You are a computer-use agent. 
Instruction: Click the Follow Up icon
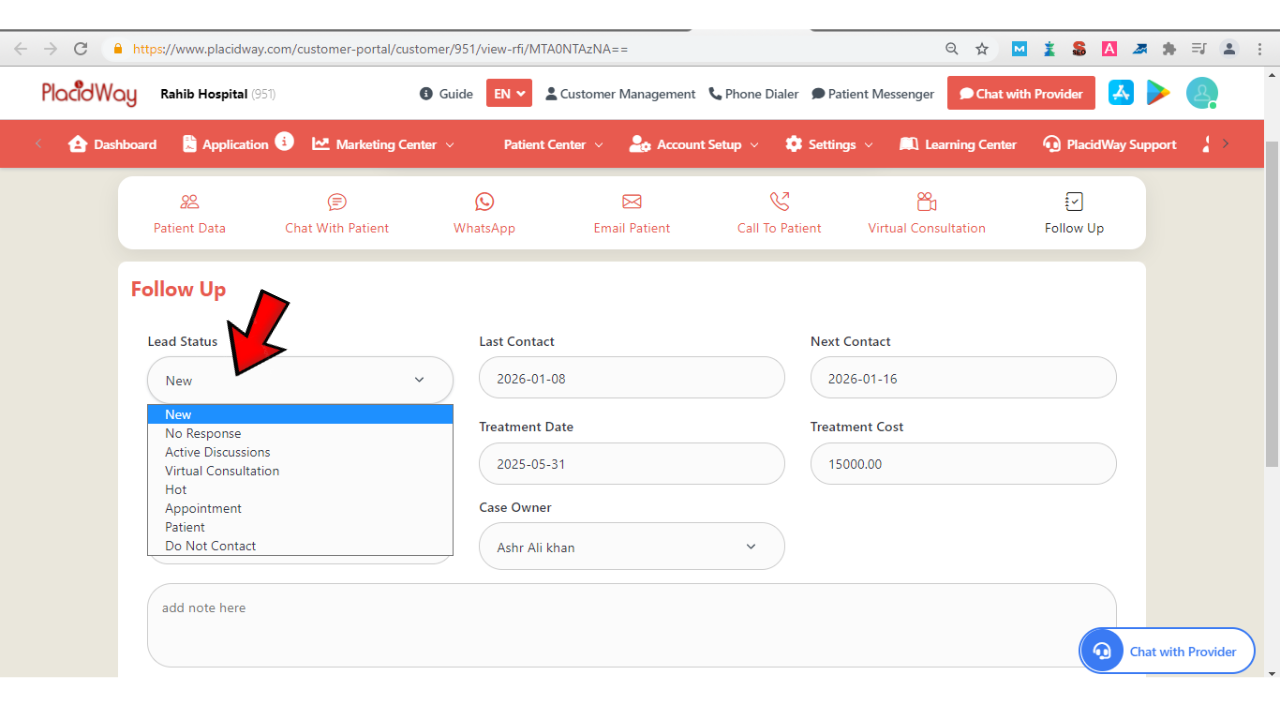(x=1072, y=212)
